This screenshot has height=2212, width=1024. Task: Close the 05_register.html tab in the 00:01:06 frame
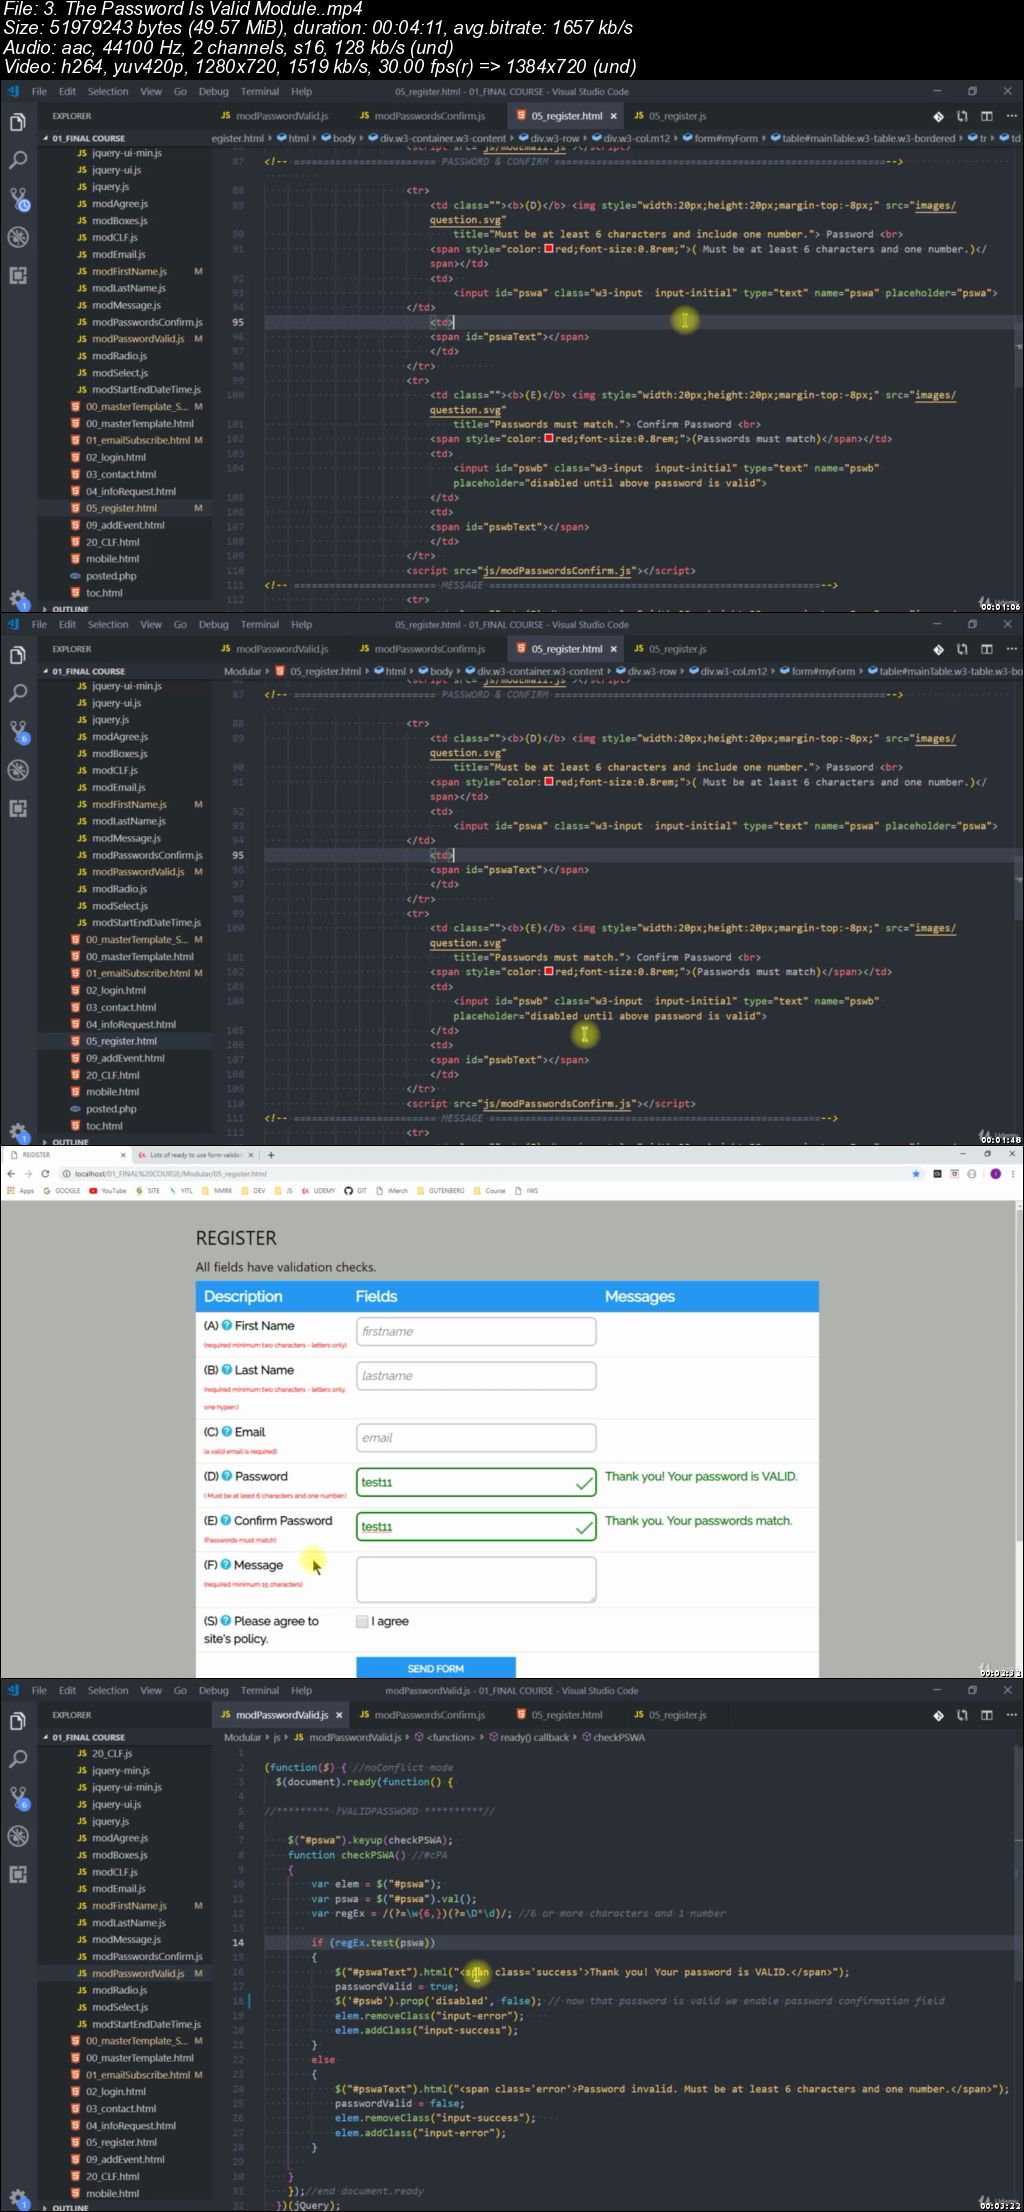coord(613,116)
